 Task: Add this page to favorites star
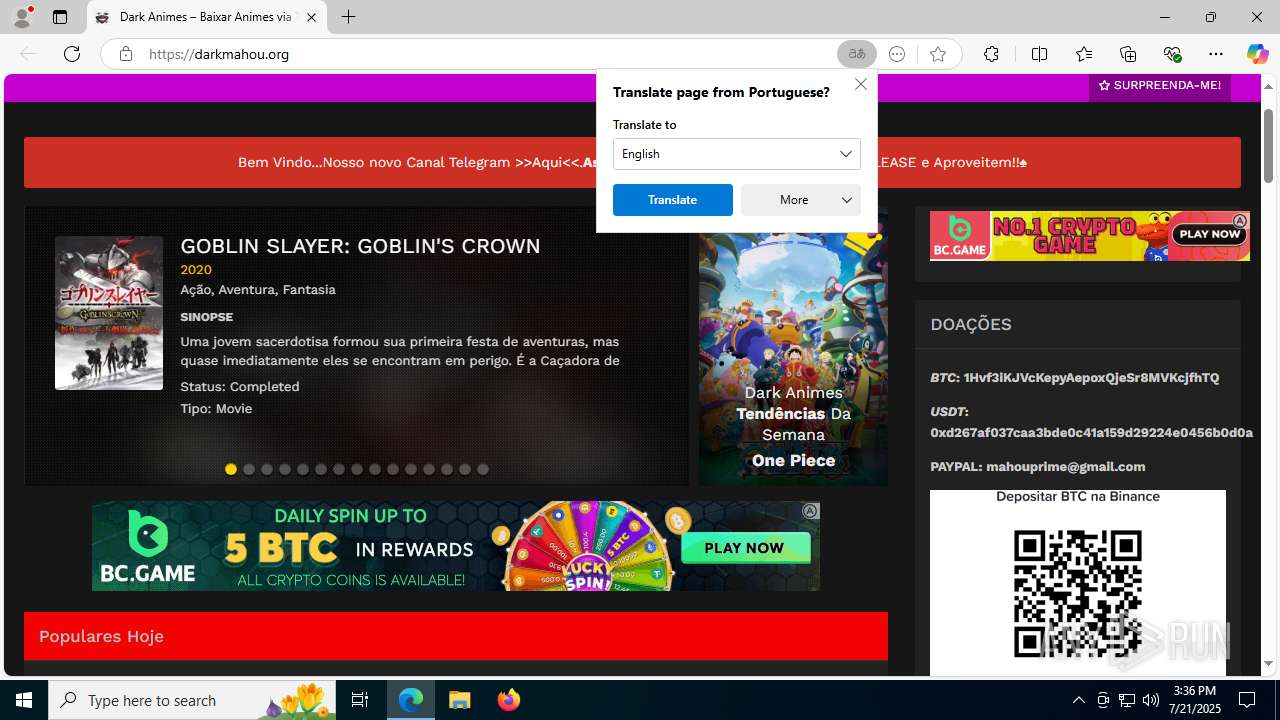937,54
